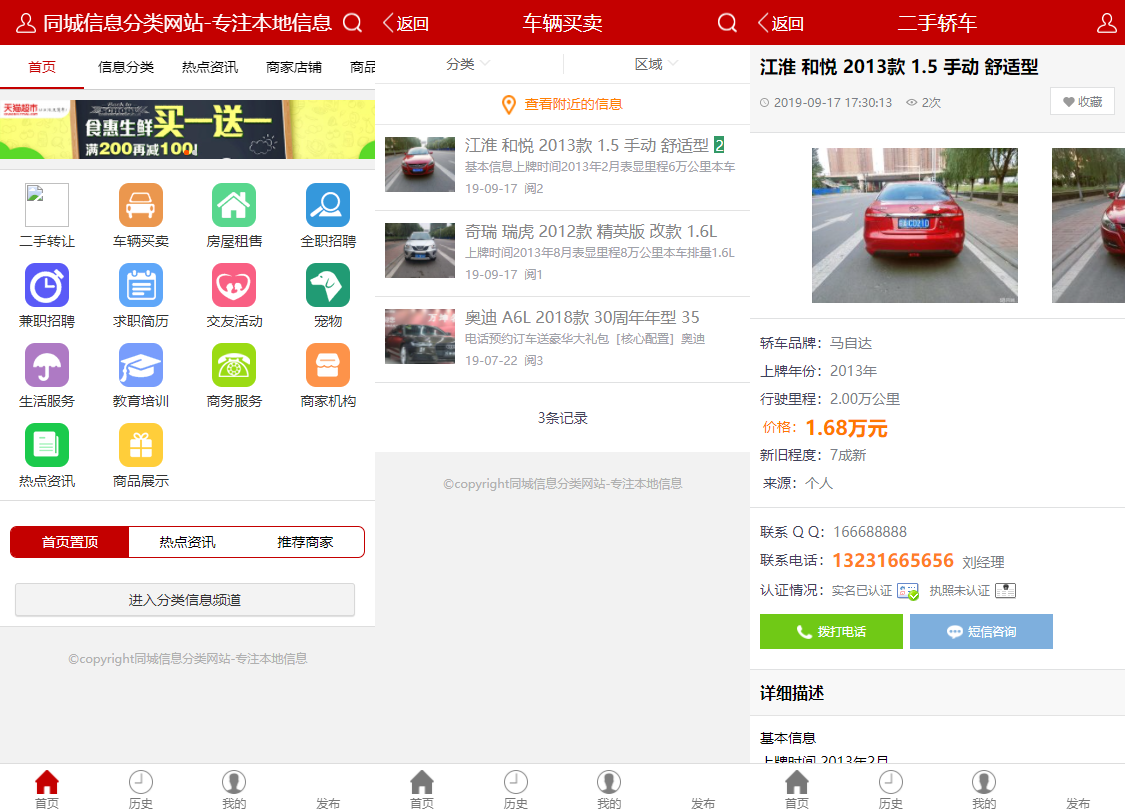Expand the 区域 filter dropdown
This screenshot has height=812, width=1125.
pos(656,65)
